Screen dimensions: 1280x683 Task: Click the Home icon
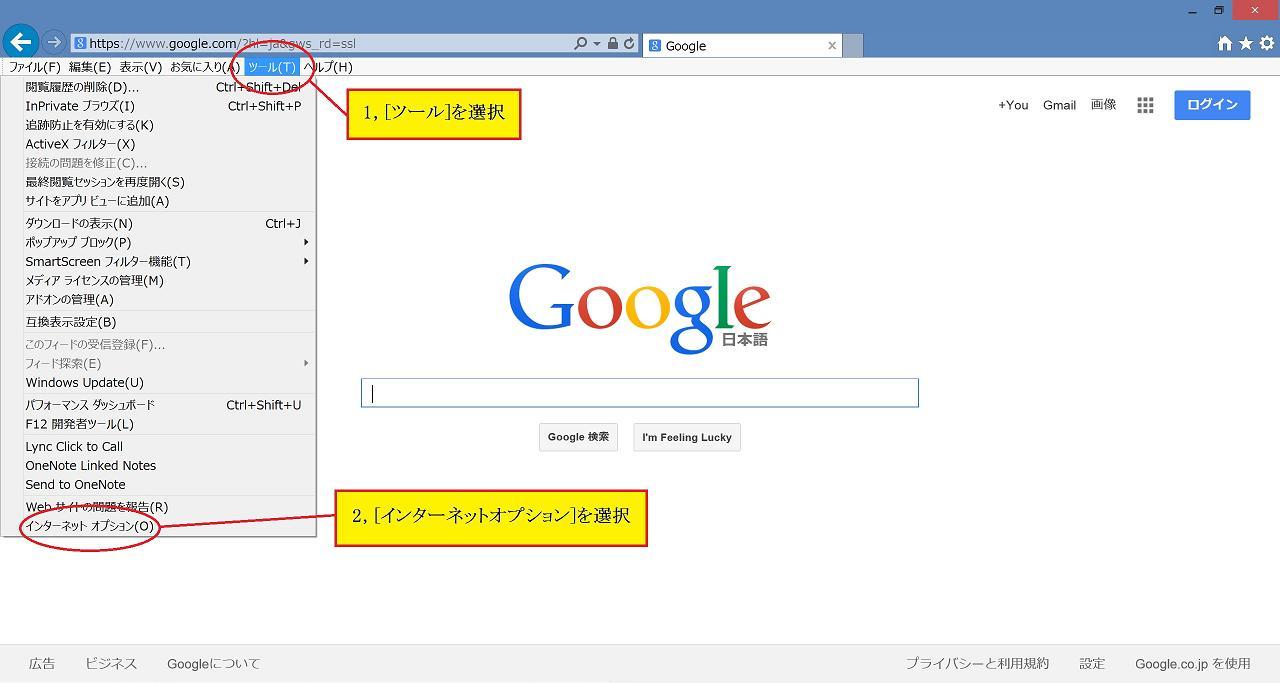[1225, 43]
